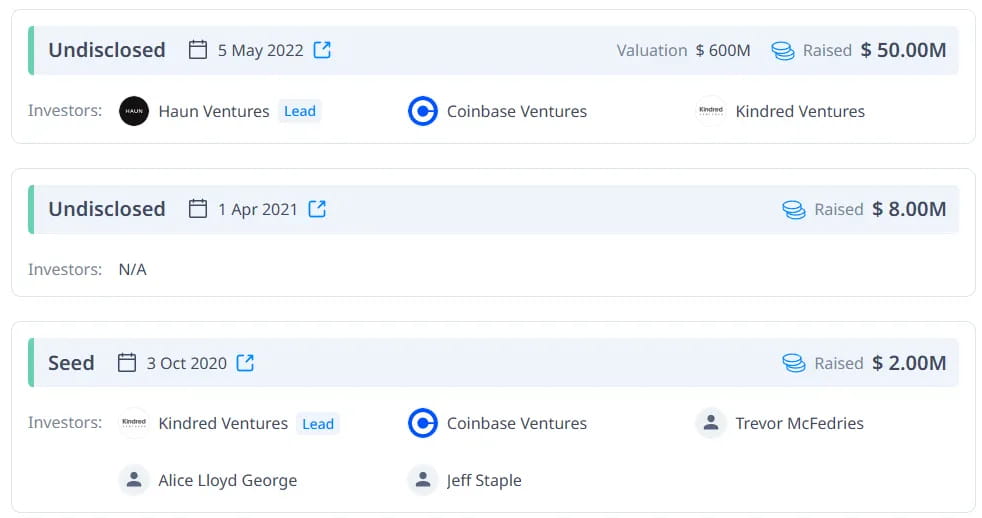Click the Jeff Staple avatar icon
Image resolution: width=982 pixels, height=518 pixels.
tap(423, 480)
